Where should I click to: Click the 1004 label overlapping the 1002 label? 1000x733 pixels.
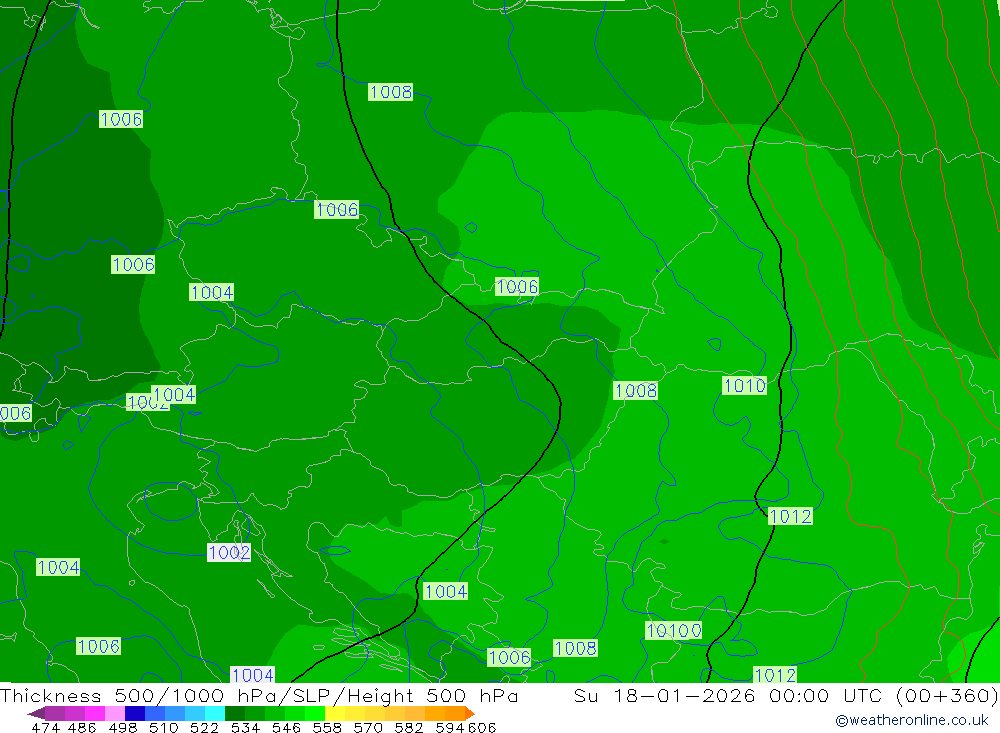pyautogui.click(x=175, y=394)
